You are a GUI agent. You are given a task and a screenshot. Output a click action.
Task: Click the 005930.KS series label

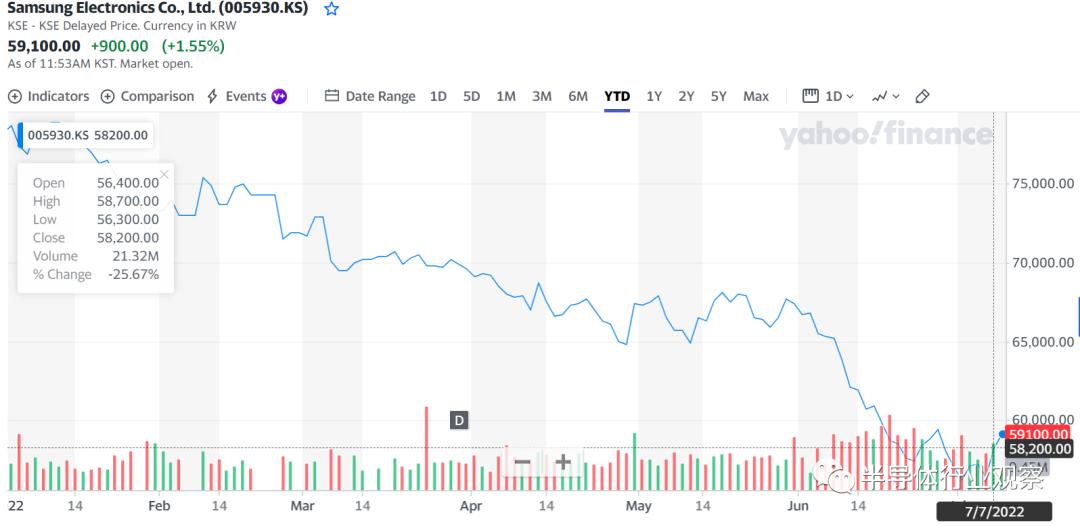pyautogui.click(x=88, y=135)
